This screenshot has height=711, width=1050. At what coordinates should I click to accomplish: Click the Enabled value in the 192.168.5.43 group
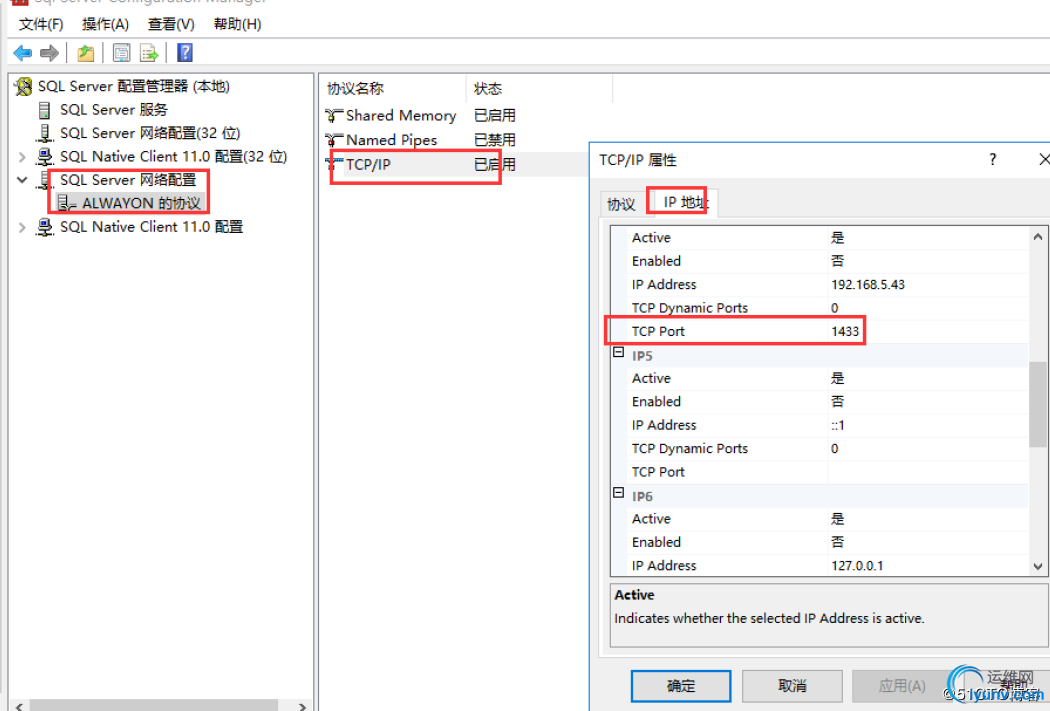(x=838, y=261)
